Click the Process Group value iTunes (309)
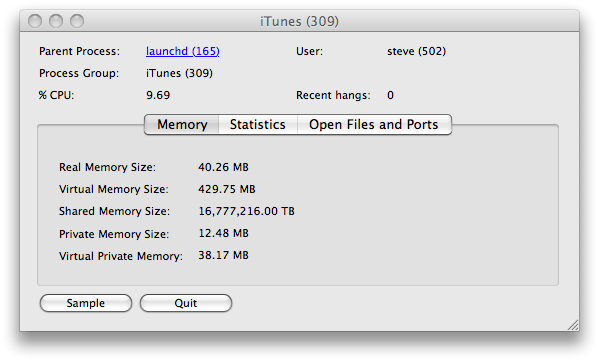This screenshot has width=599, height=361. (x=179, y=73)
